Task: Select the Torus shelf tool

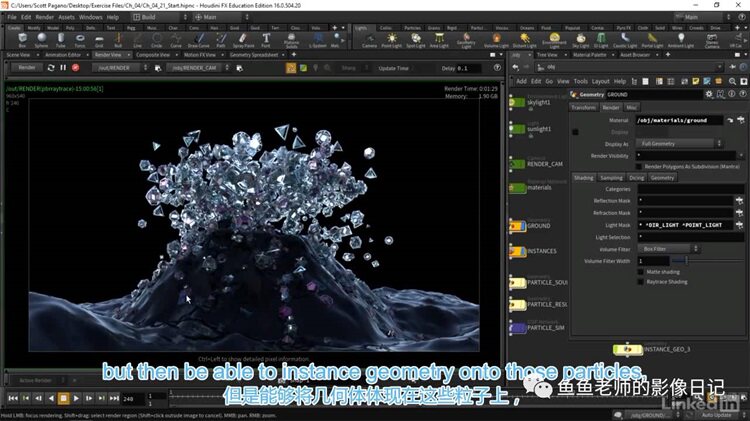Action: 80,40
